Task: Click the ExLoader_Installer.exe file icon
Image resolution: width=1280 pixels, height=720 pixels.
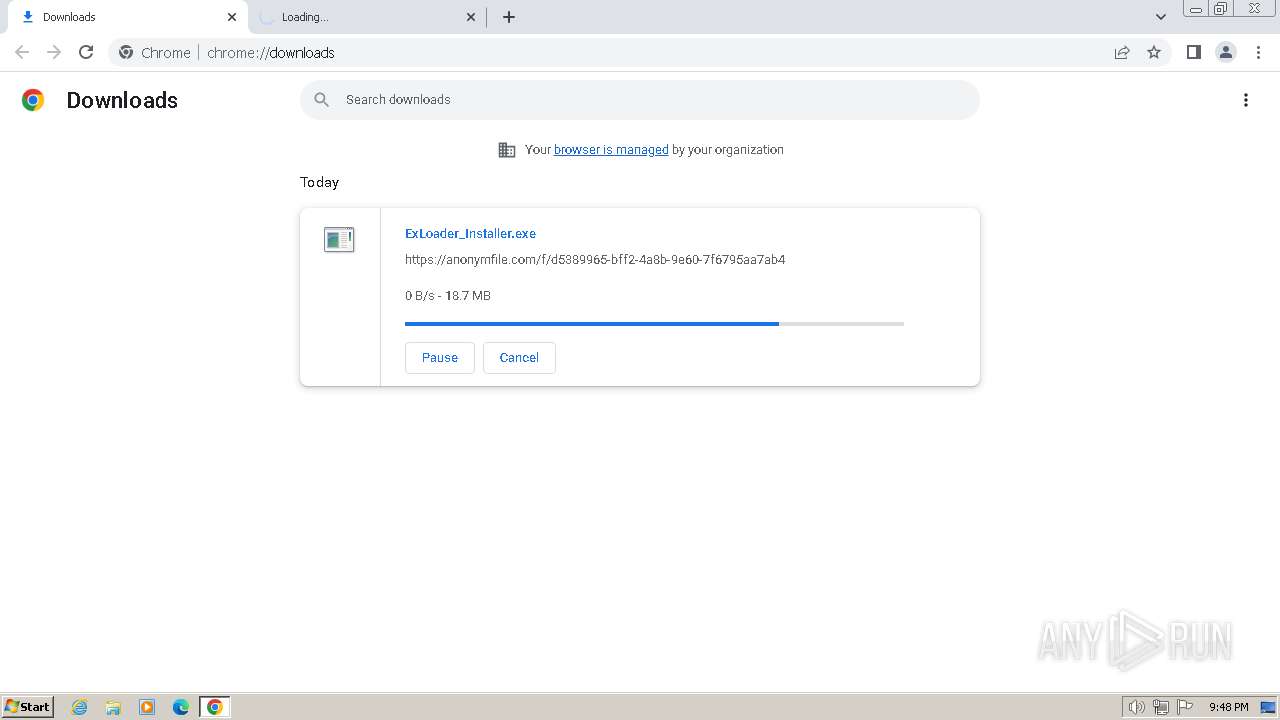Action: point(339,239)
